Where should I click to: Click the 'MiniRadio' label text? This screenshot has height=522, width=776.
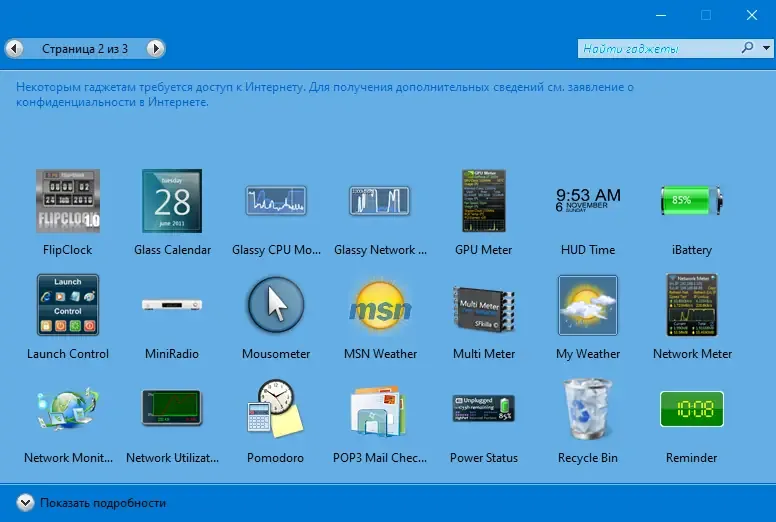[172, 354]
